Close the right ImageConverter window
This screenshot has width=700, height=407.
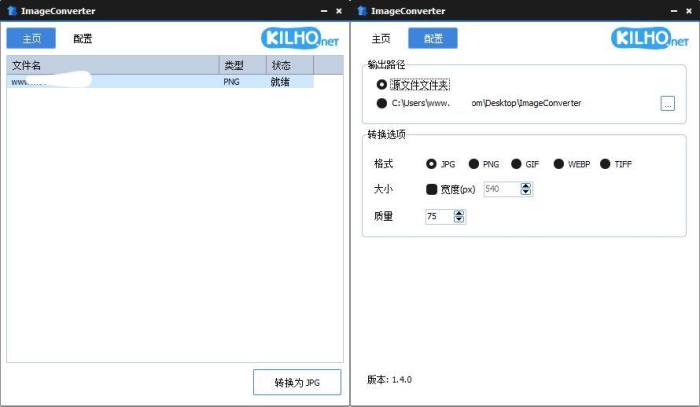pyautogui.click(x=689, y=11)
